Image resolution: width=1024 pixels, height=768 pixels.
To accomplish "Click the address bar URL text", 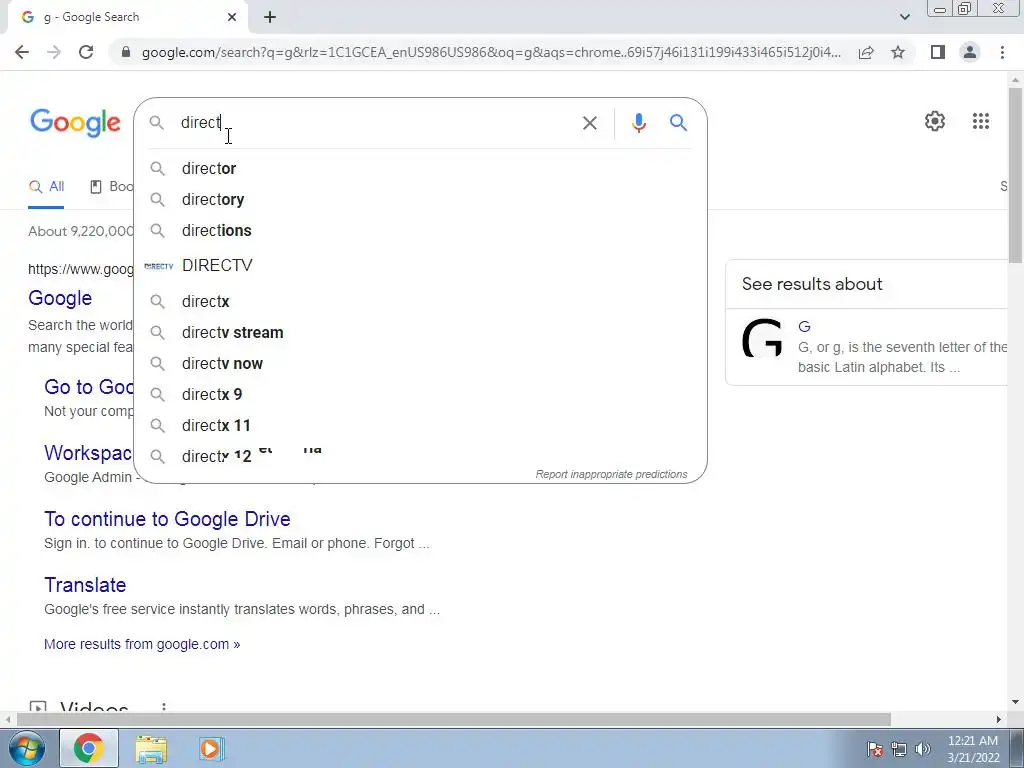I will point(491,52).
